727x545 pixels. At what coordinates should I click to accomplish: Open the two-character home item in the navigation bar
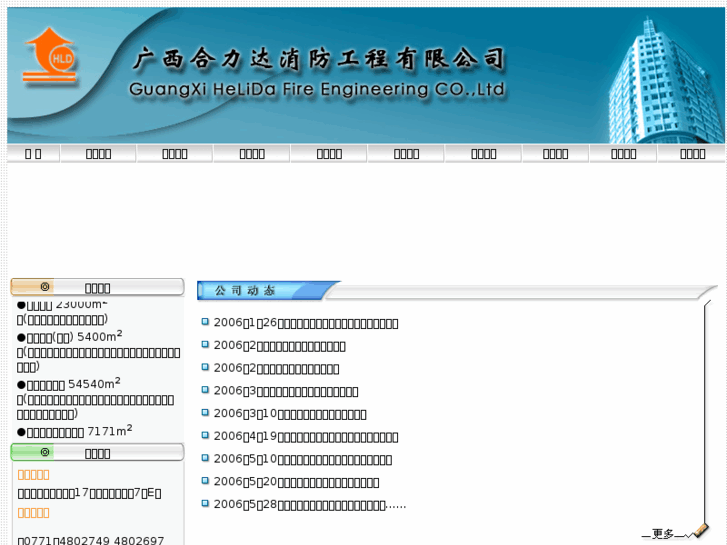(x=33, y=154)
